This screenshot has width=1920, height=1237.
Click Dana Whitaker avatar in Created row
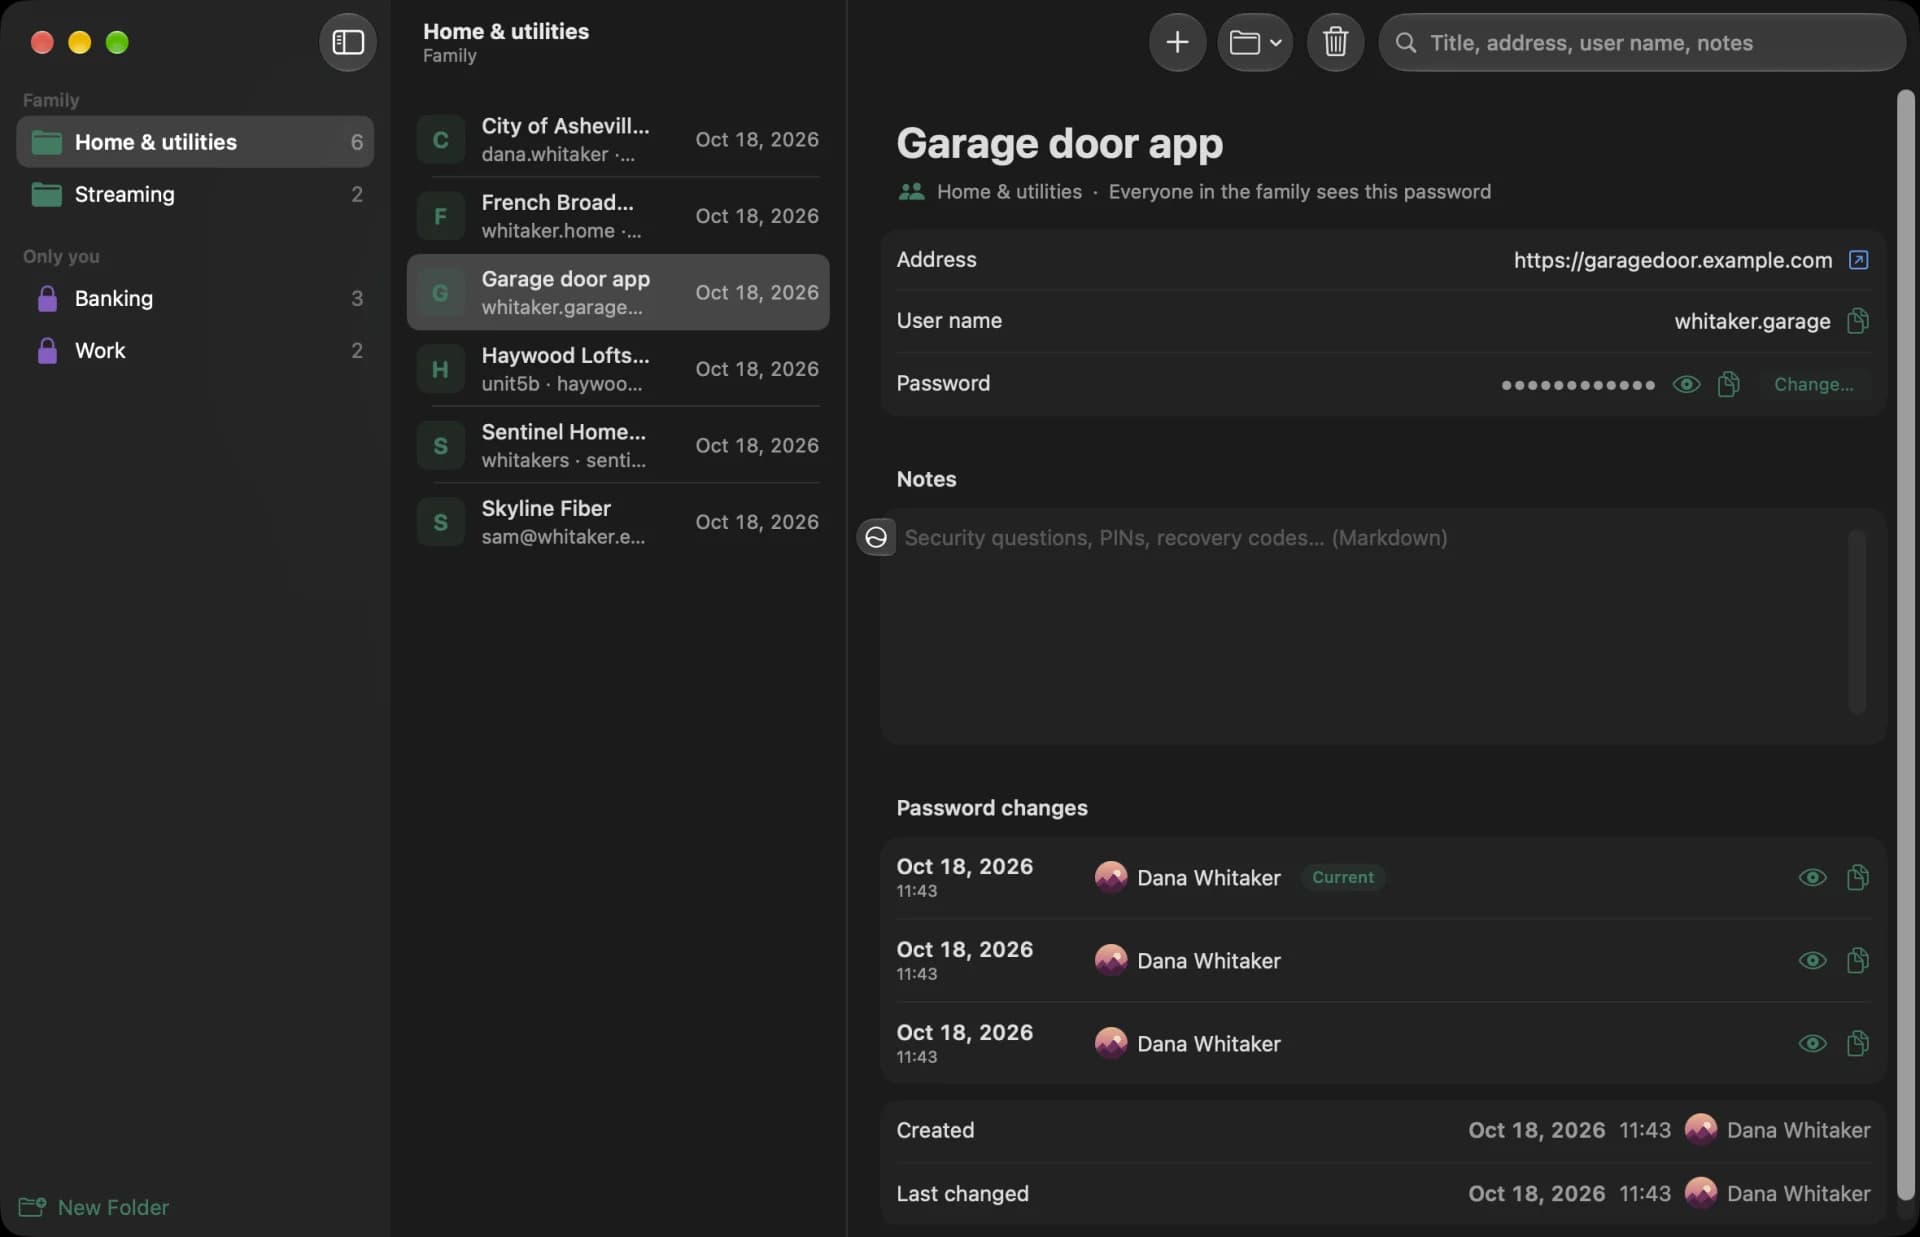1700,1130
